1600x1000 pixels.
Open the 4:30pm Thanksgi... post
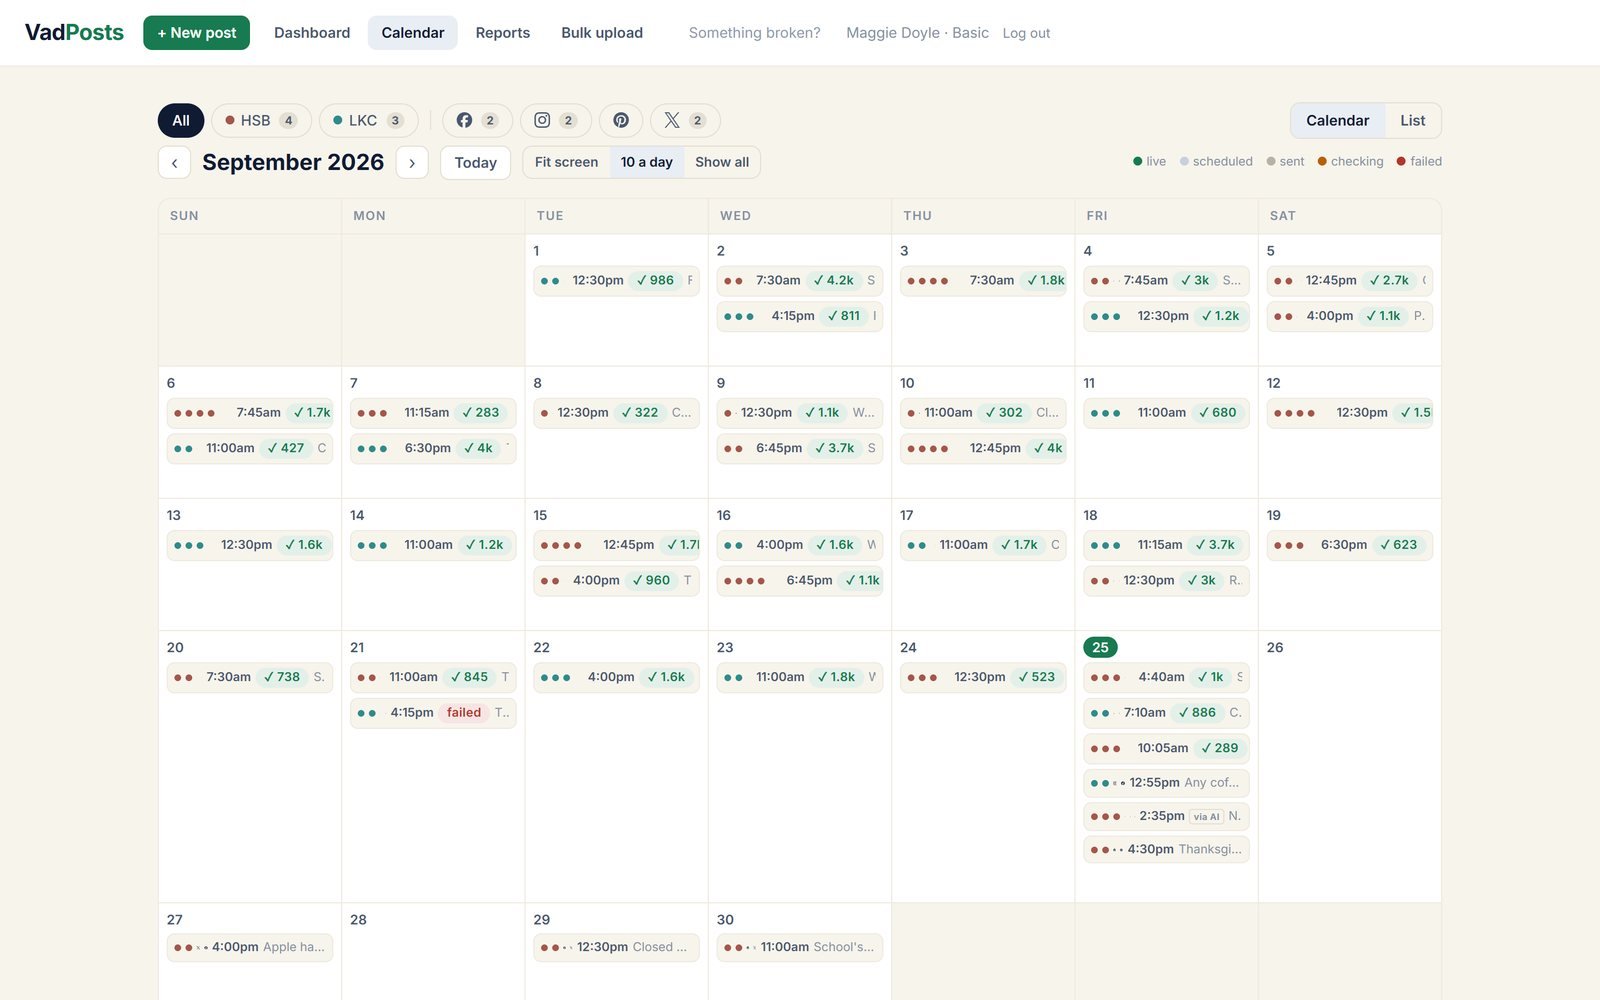[1166, 849]
